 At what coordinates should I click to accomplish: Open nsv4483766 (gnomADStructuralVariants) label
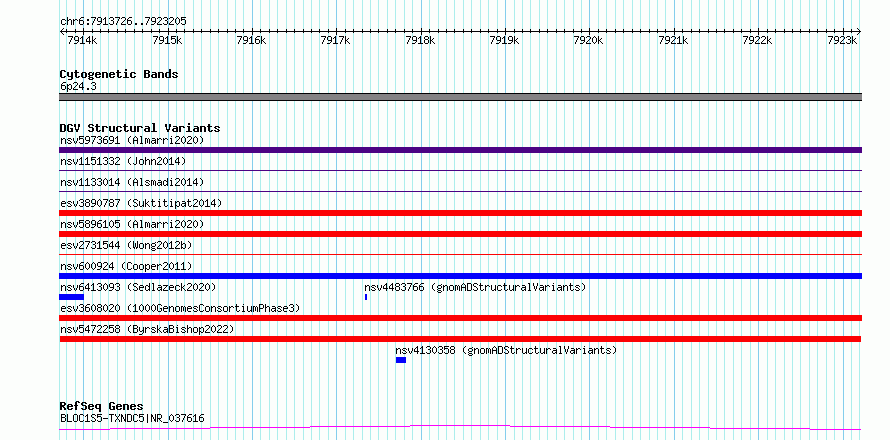pyautogui.click(x=475, y=287)
